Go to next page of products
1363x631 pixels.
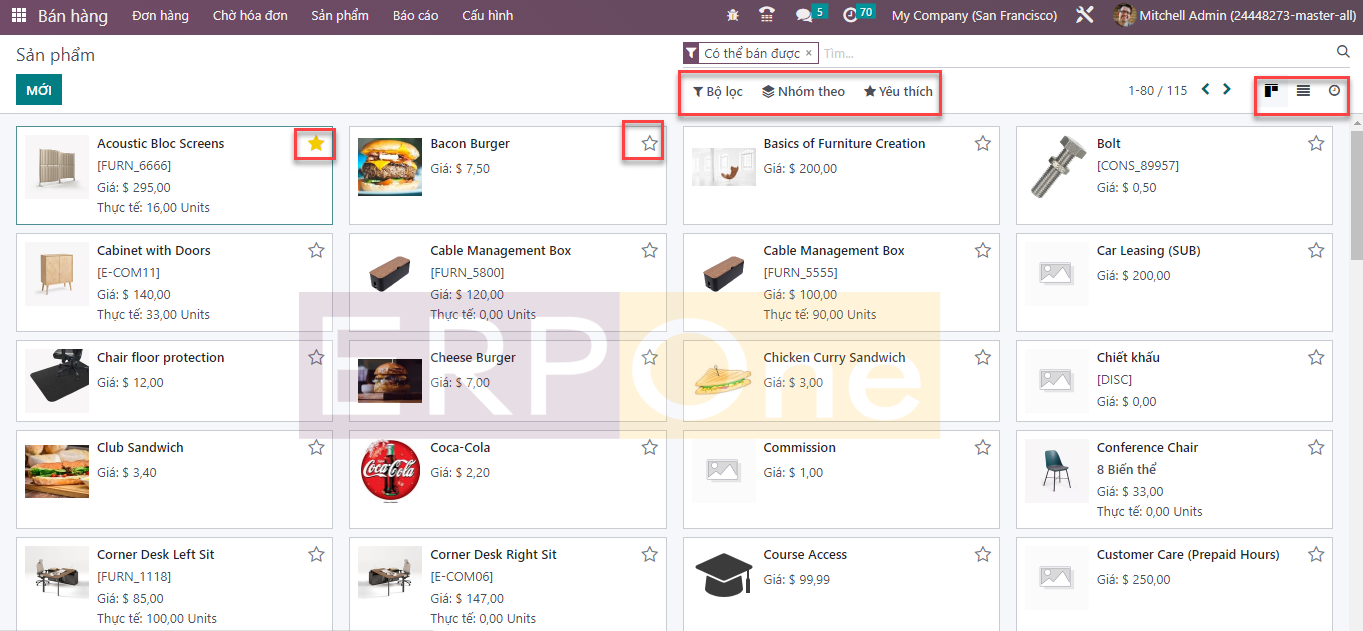[x=1227, y=90]
